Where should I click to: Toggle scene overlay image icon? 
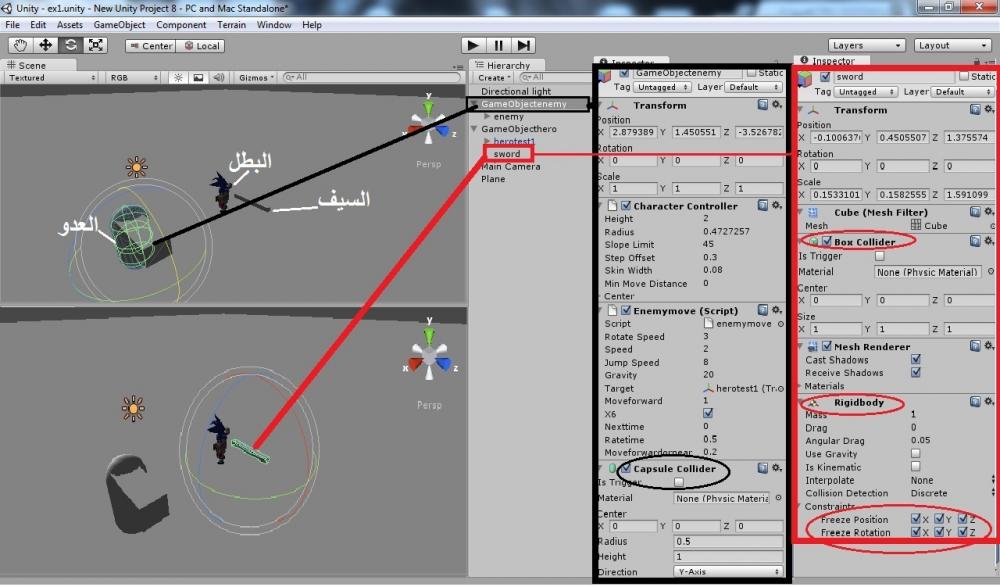pyautogui.click(x=198, y=78)
